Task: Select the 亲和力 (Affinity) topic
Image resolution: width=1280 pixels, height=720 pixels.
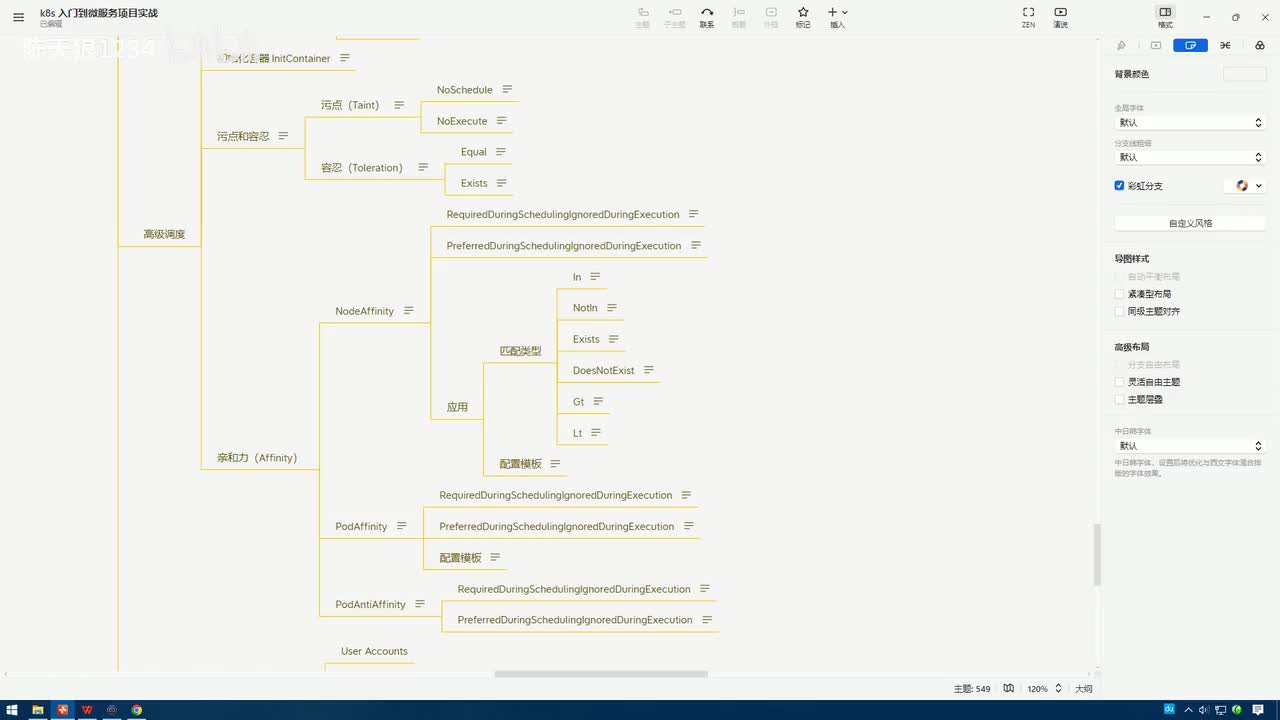Action: coord(257,458)
